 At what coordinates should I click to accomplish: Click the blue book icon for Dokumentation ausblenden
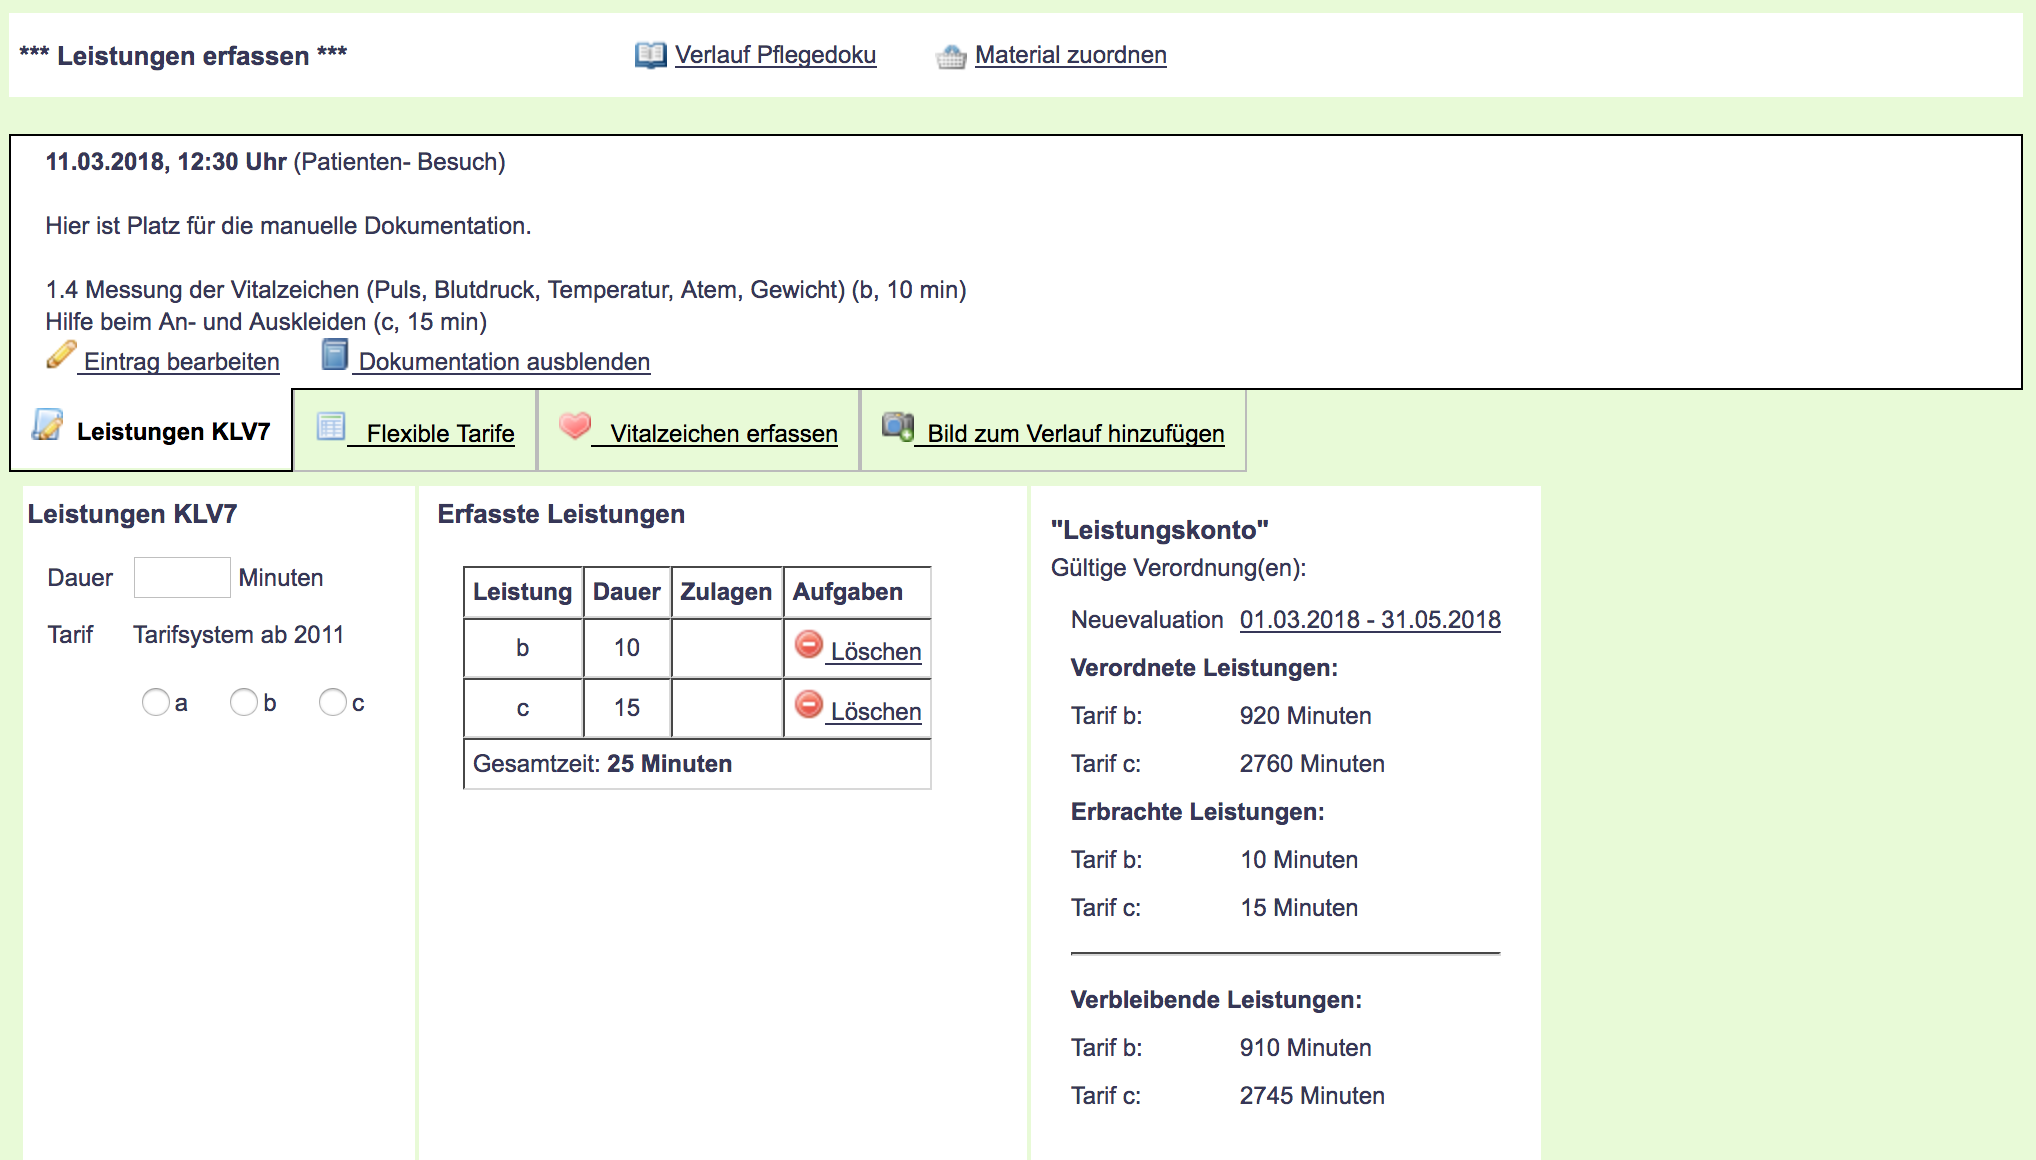334,355
